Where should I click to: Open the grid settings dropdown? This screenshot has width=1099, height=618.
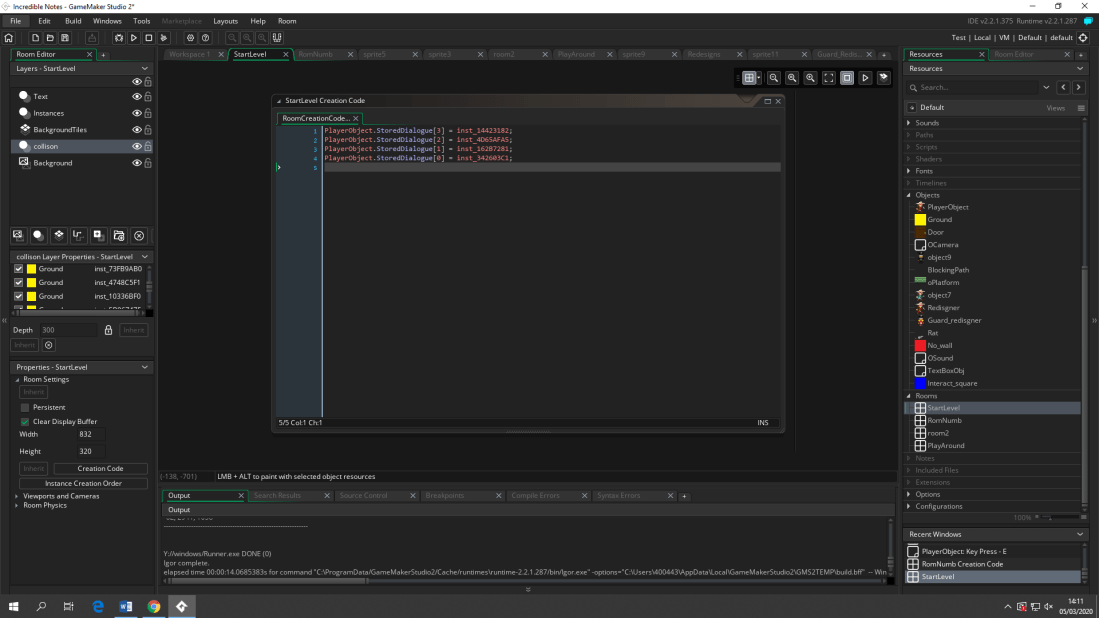[x=759, y=78]
